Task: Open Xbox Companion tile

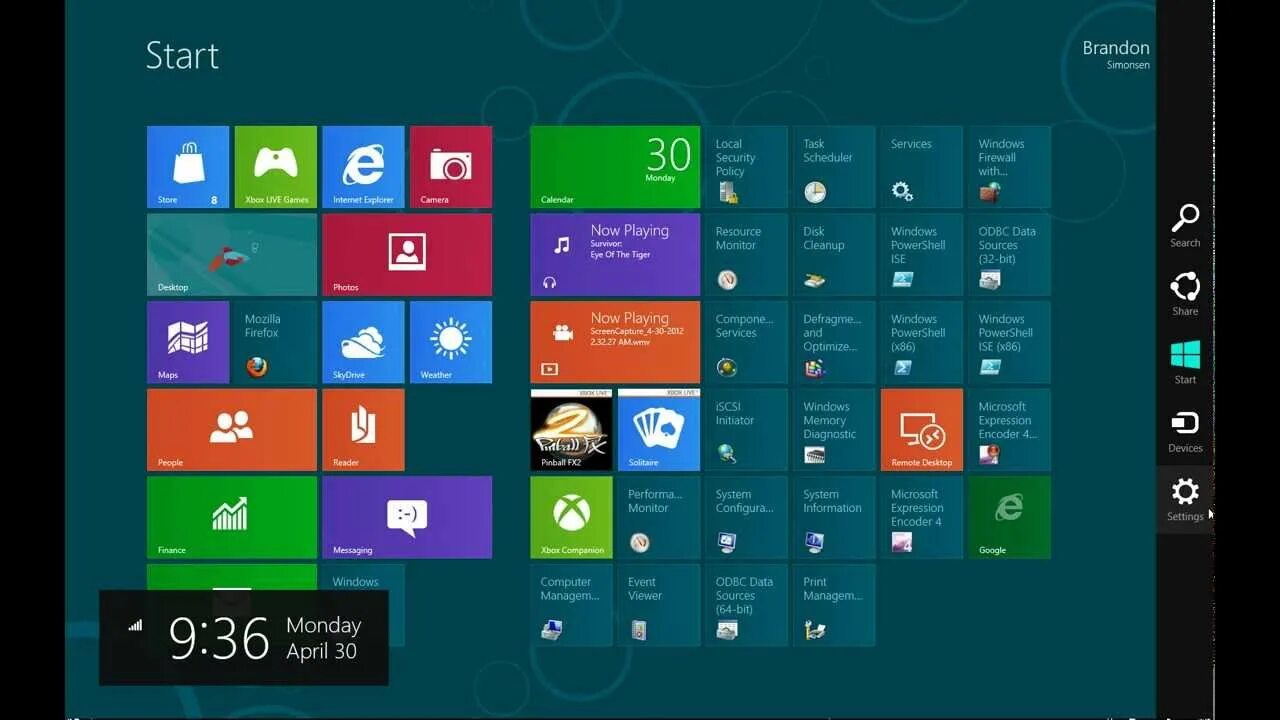Action: 571,517
